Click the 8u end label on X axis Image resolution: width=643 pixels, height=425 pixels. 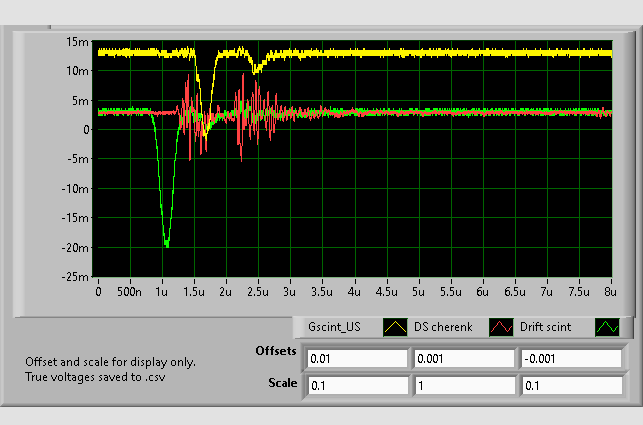pos(611,292)
